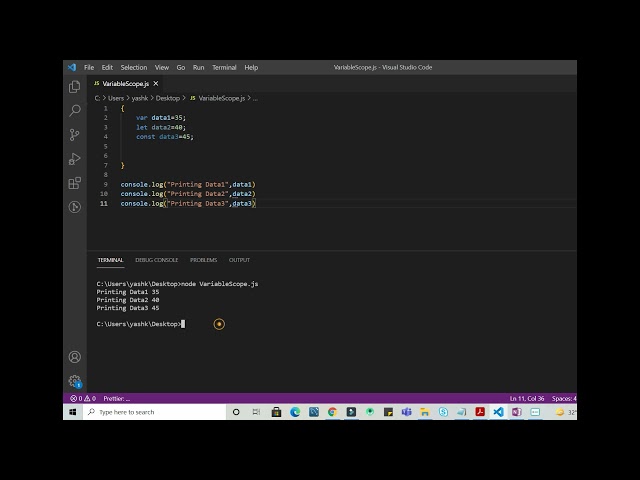Open the Explorer view in activity bar
Screen dimensions: 640x480
click(x=75, y=87)
